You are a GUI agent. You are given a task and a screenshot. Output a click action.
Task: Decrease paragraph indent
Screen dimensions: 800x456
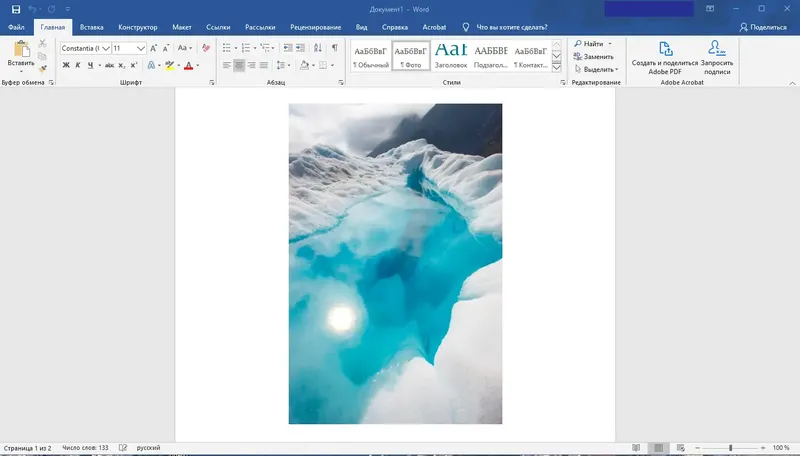(288, 48)
